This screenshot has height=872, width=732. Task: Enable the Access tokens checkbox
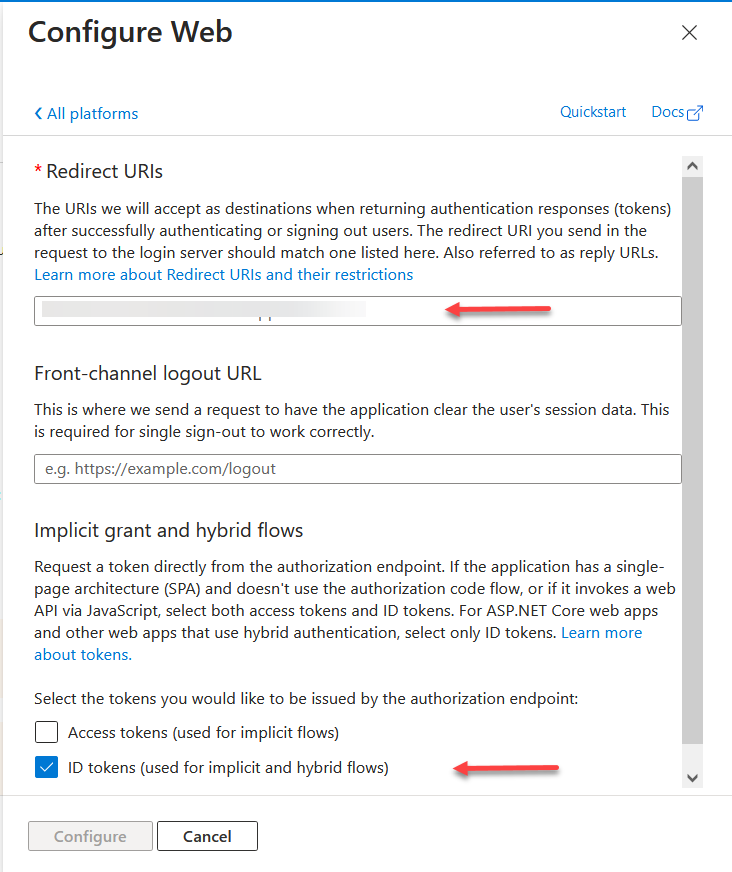(47, 733)
